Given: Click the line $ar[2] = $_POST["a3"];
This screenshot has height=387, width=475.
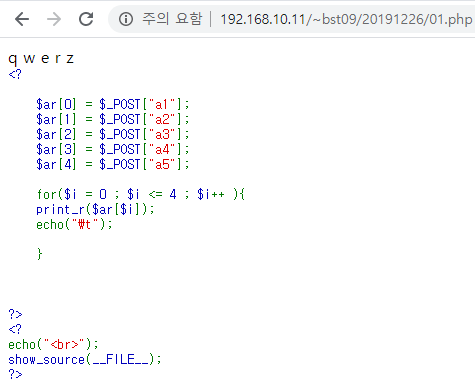Looking at the screenshot, I should (x=113, y=134).
